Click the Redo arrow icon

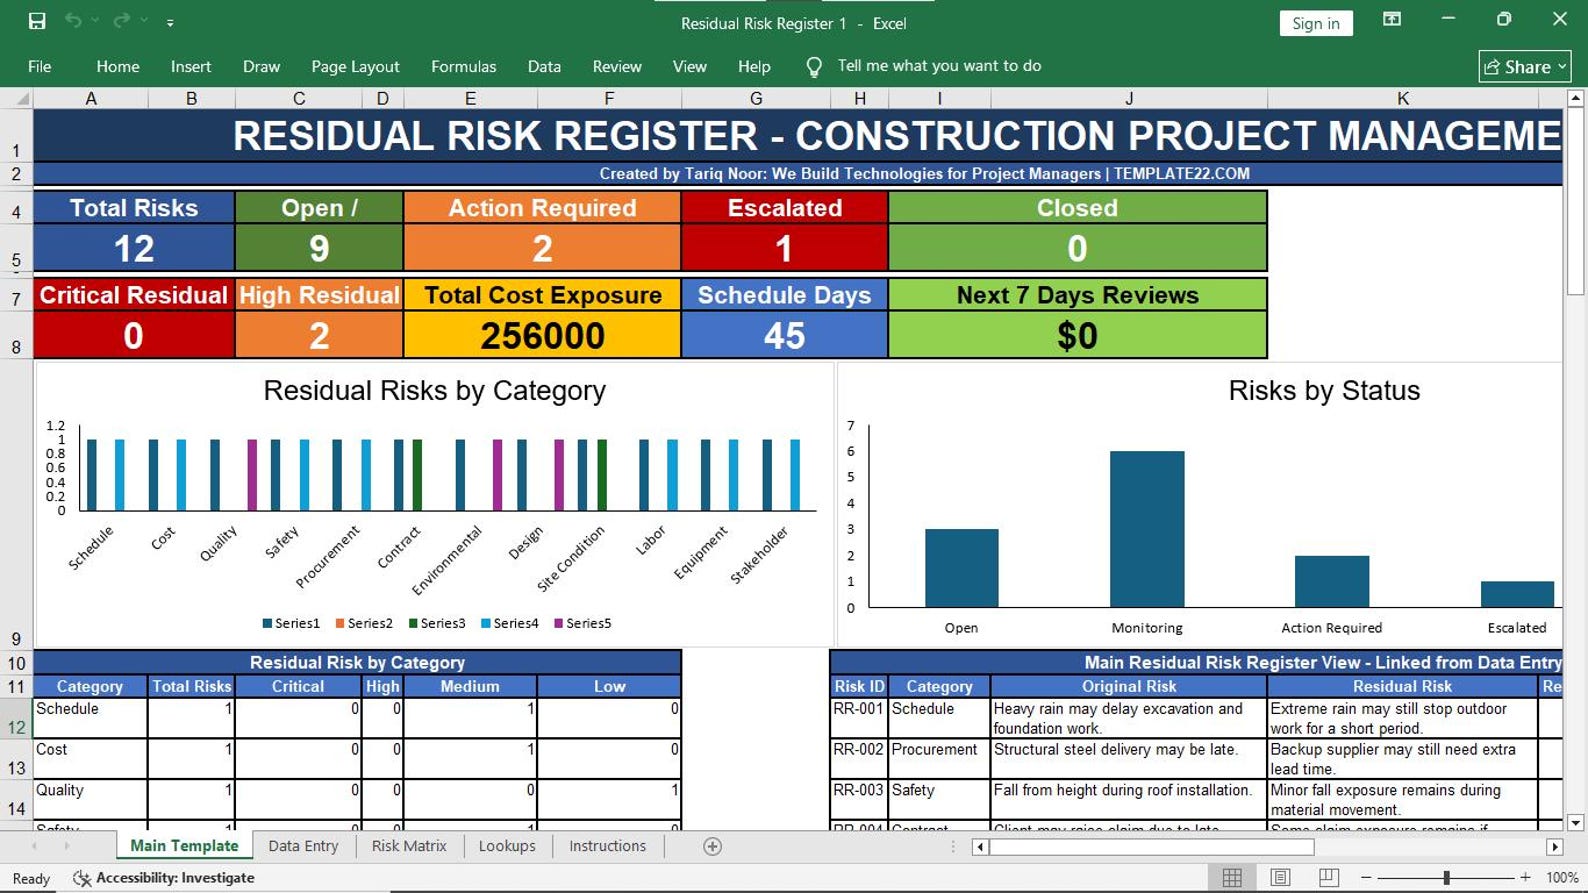click(121, 21)
